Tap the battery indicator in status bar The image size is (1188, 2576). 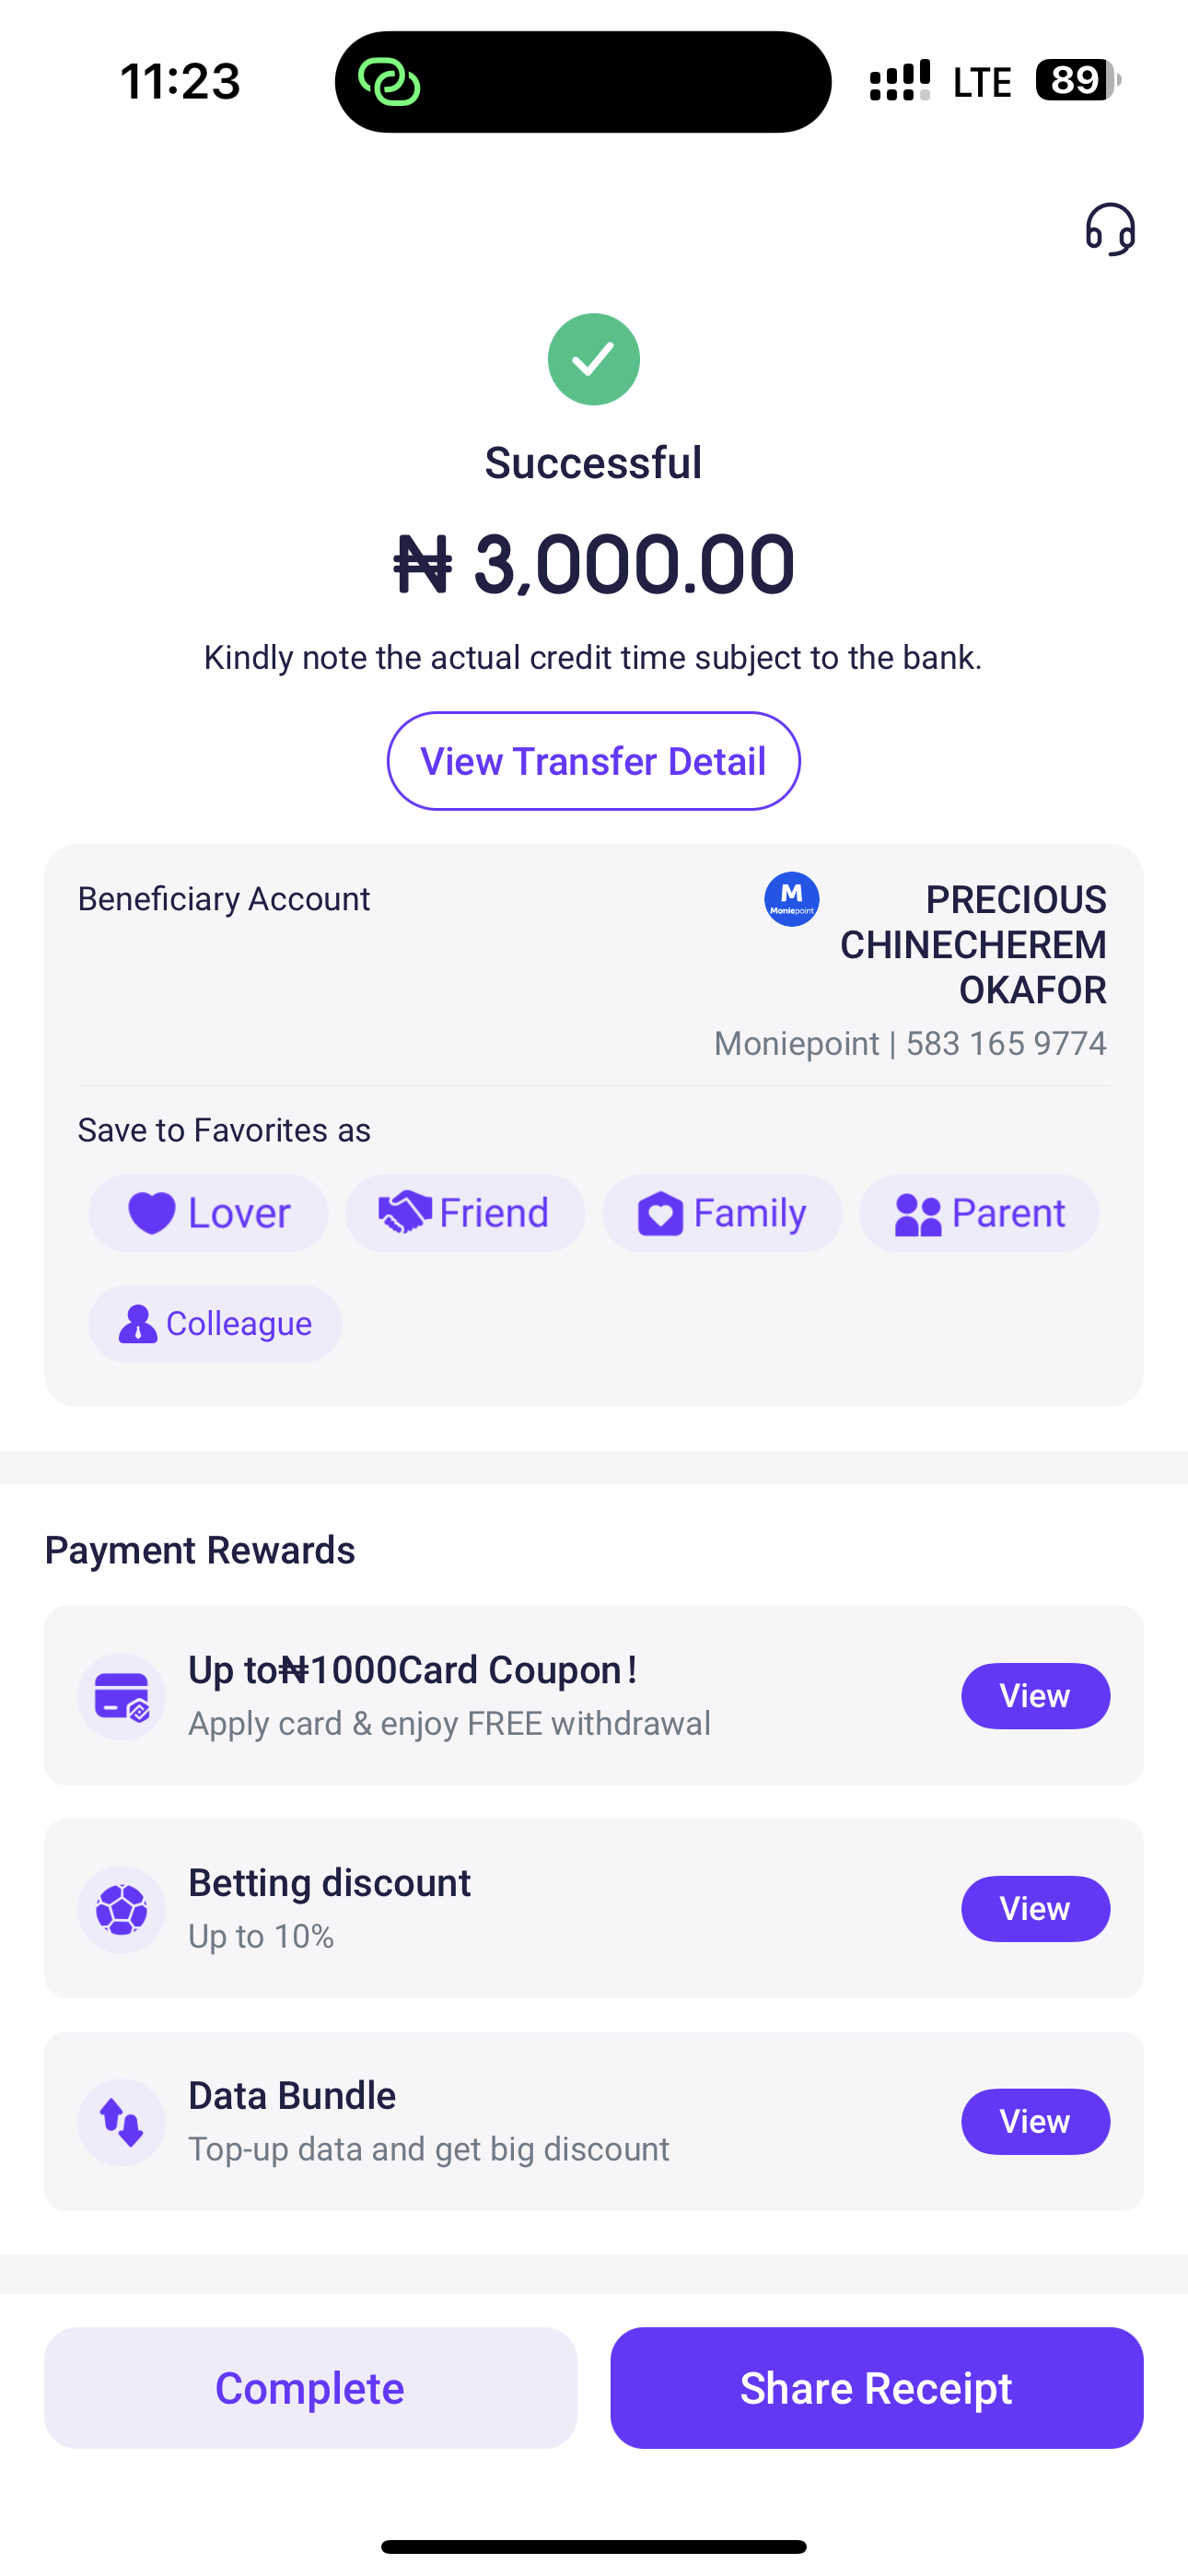tap(1077, 80)
